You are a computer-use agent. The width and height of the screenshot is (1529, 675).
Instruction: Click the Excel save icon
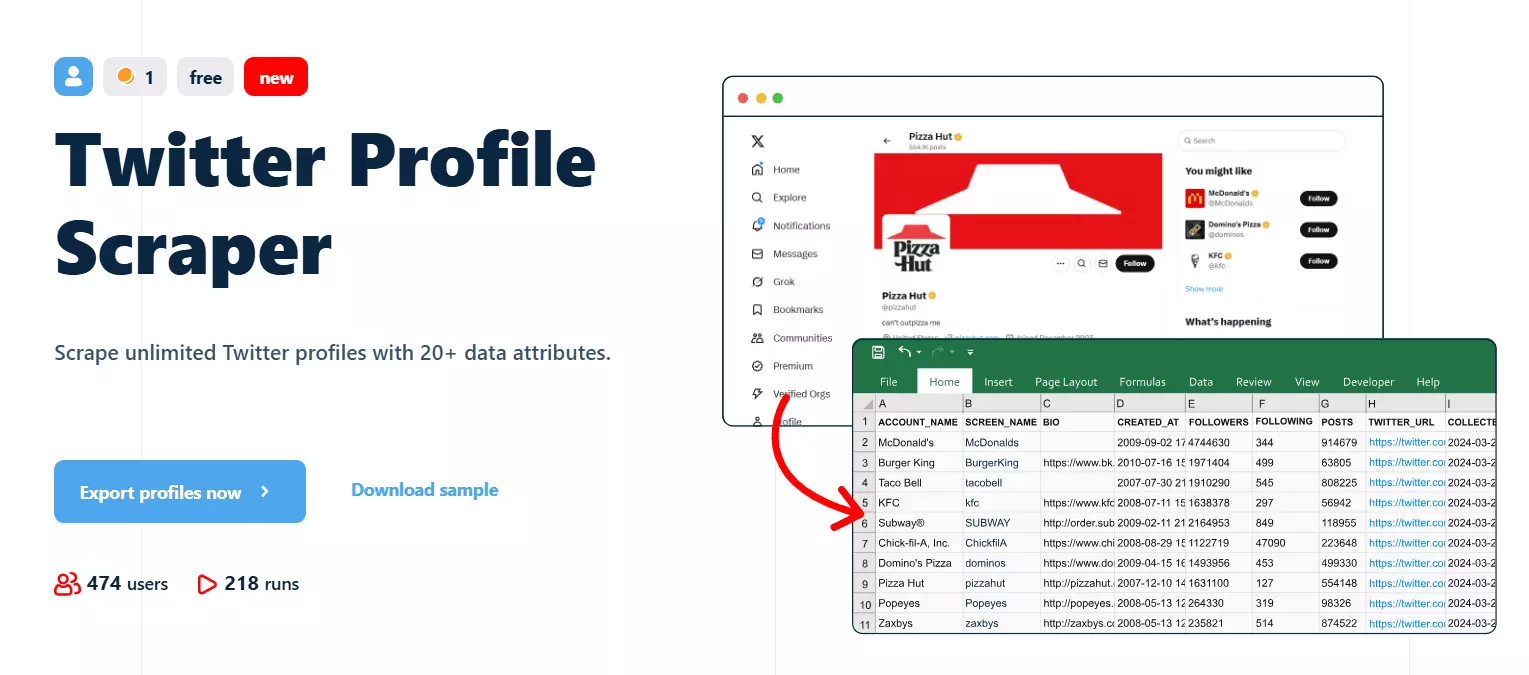878,352
